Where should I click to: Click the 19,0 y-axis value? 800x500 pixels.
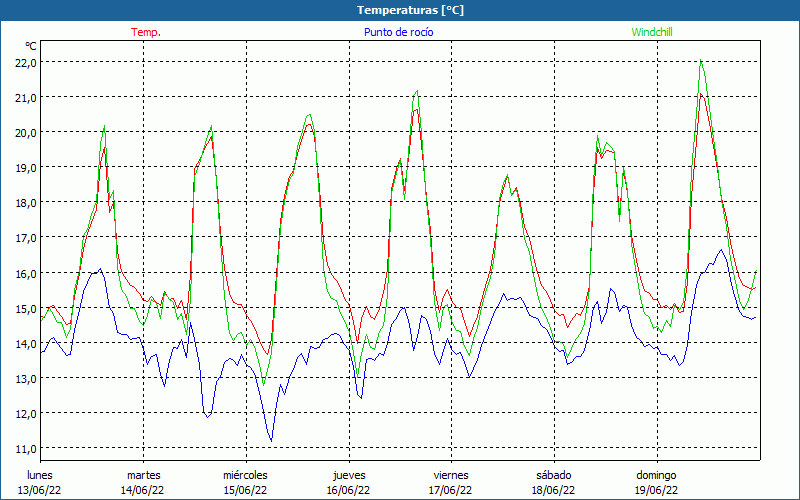[26, 167]
